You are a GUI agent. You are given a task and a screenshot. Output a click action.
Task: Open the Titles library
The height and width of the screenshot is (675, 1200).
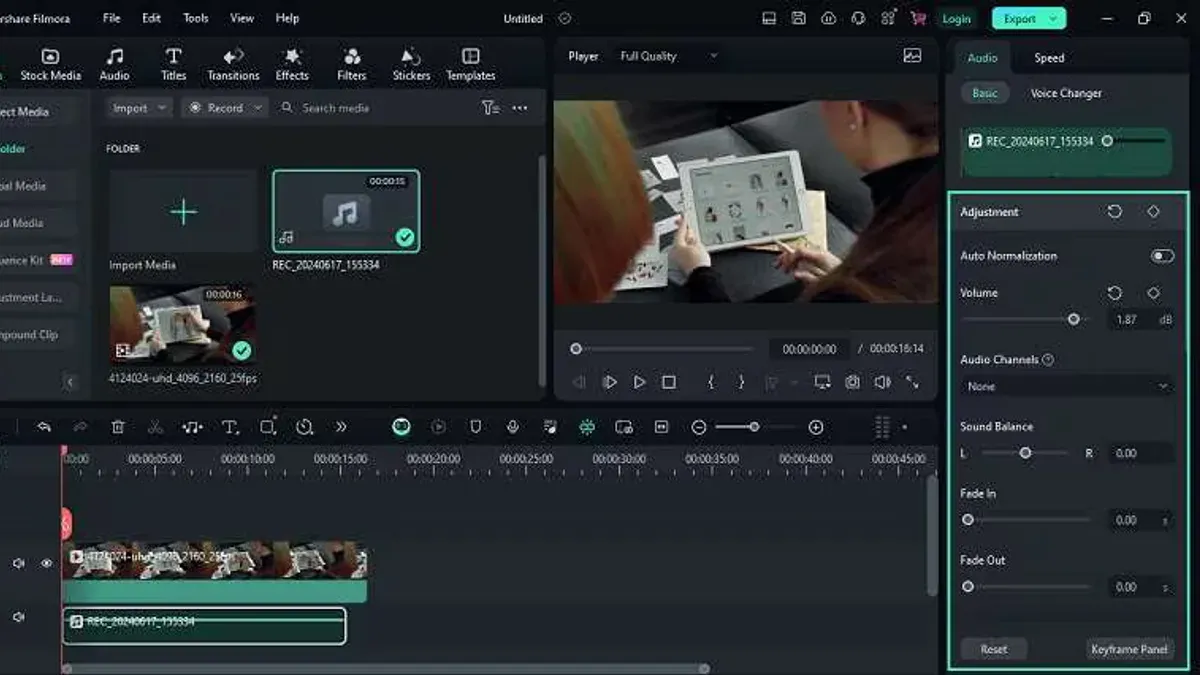click(x=174, y=65)
